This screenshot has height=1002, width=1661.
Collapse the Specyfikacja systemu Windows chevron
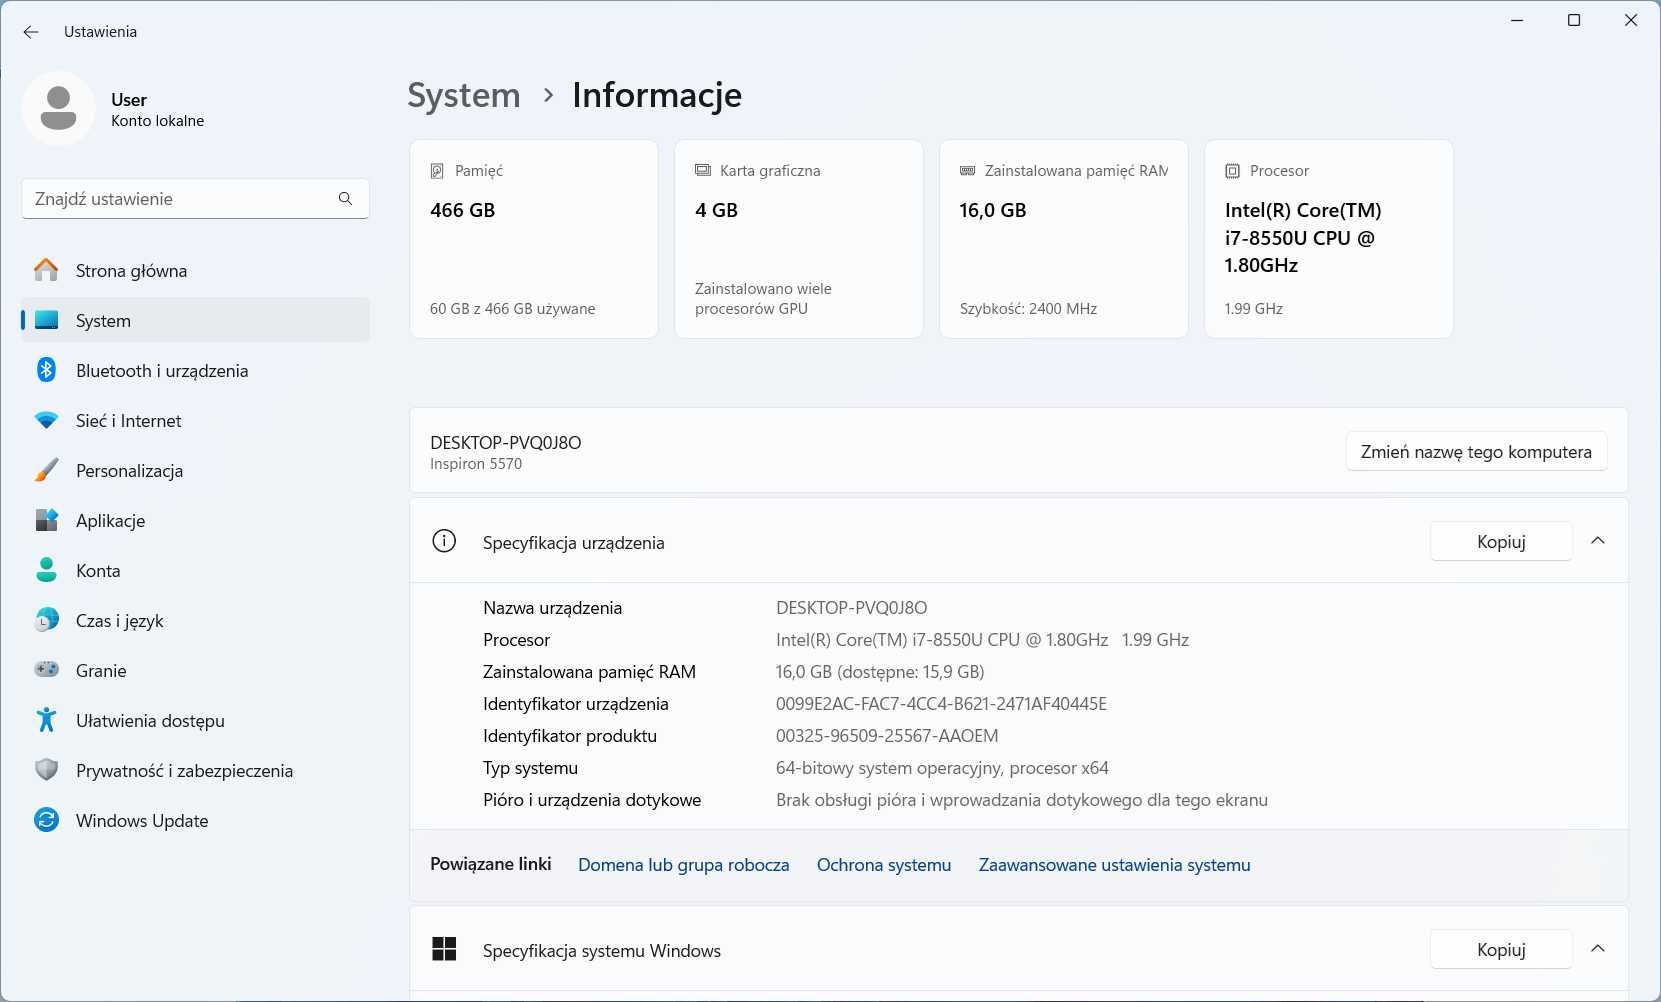(1598, 949)
